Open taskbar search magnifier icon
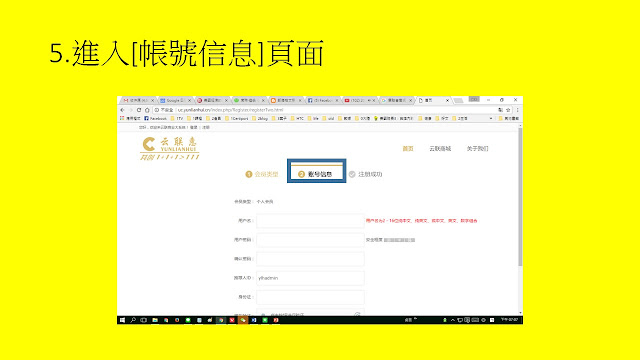This screenshot has height=360, width=640. tap(133, 320)
